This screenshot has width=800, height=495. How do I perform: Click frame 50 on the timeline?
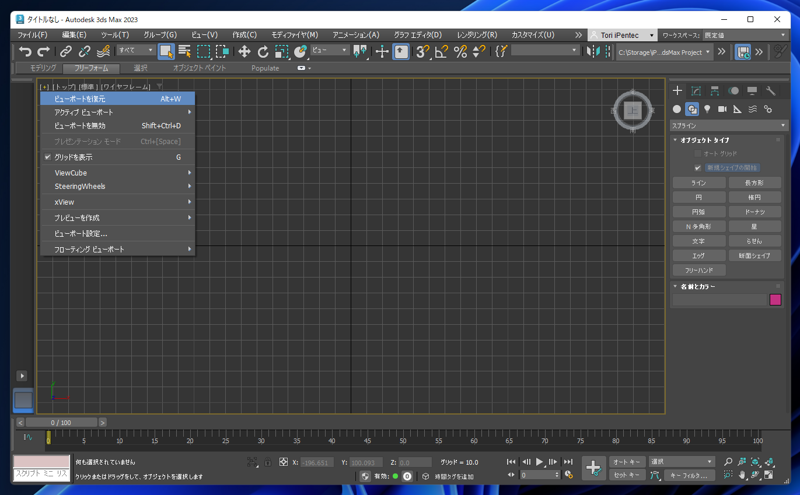(403, 438)
